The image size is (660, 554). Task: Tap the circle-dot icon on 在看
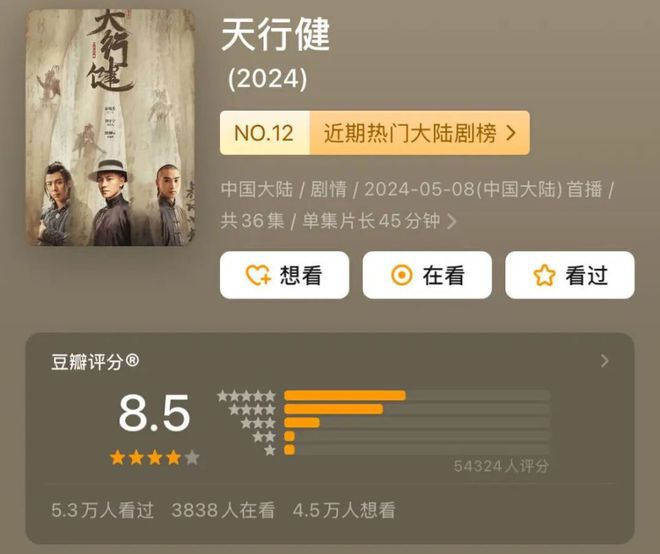pyautogui.click(x=402, y=275)
